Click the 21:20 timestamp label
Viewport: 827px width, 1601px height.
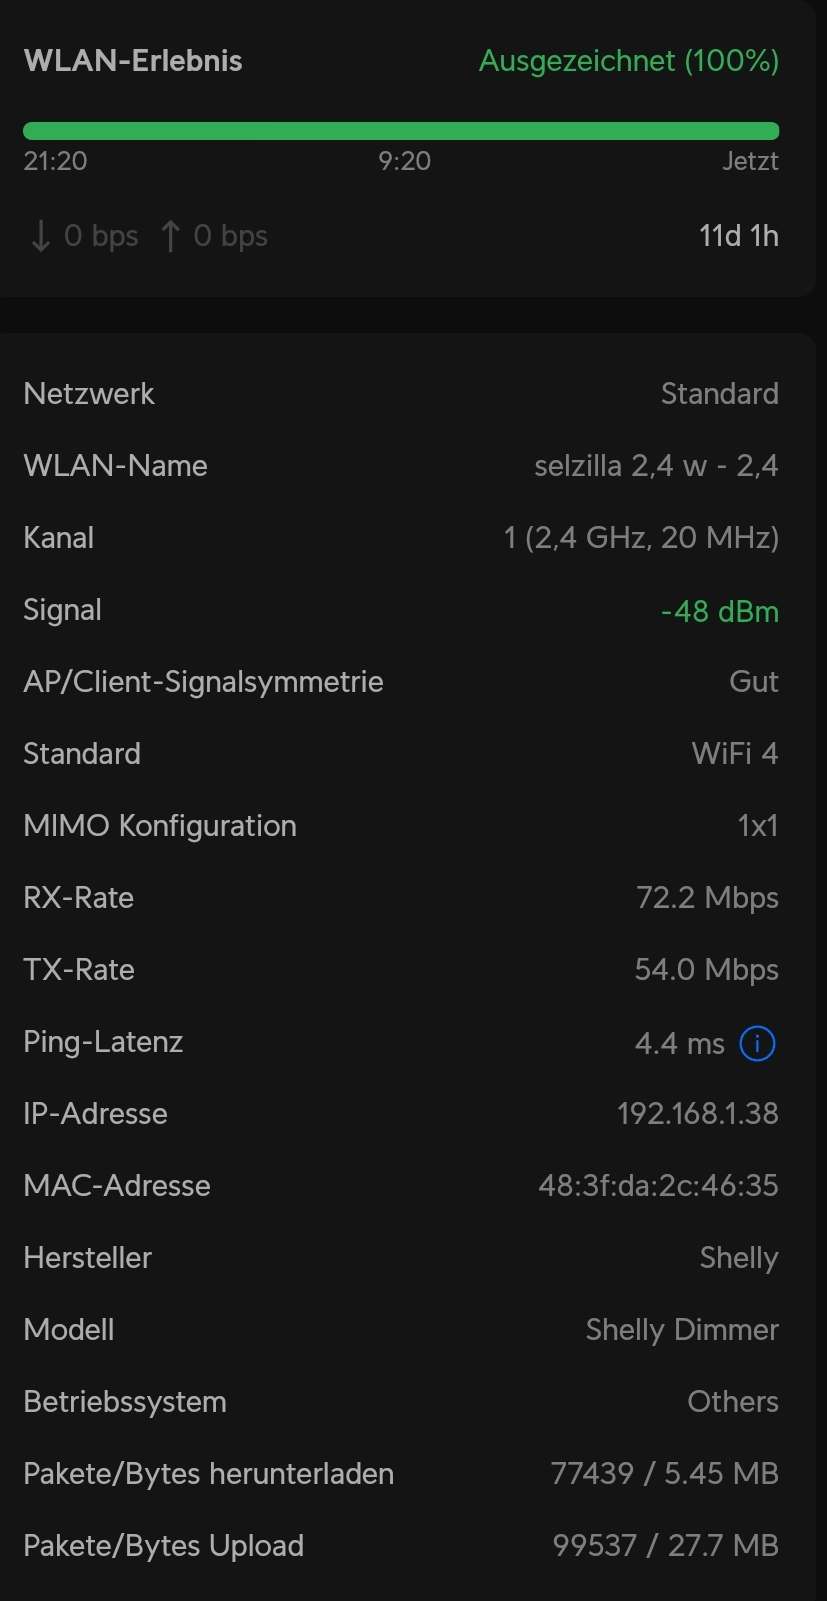tap(55, 160)
